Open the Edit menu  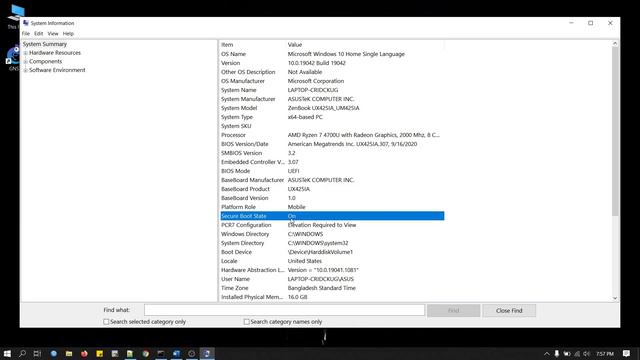(39, 33)
